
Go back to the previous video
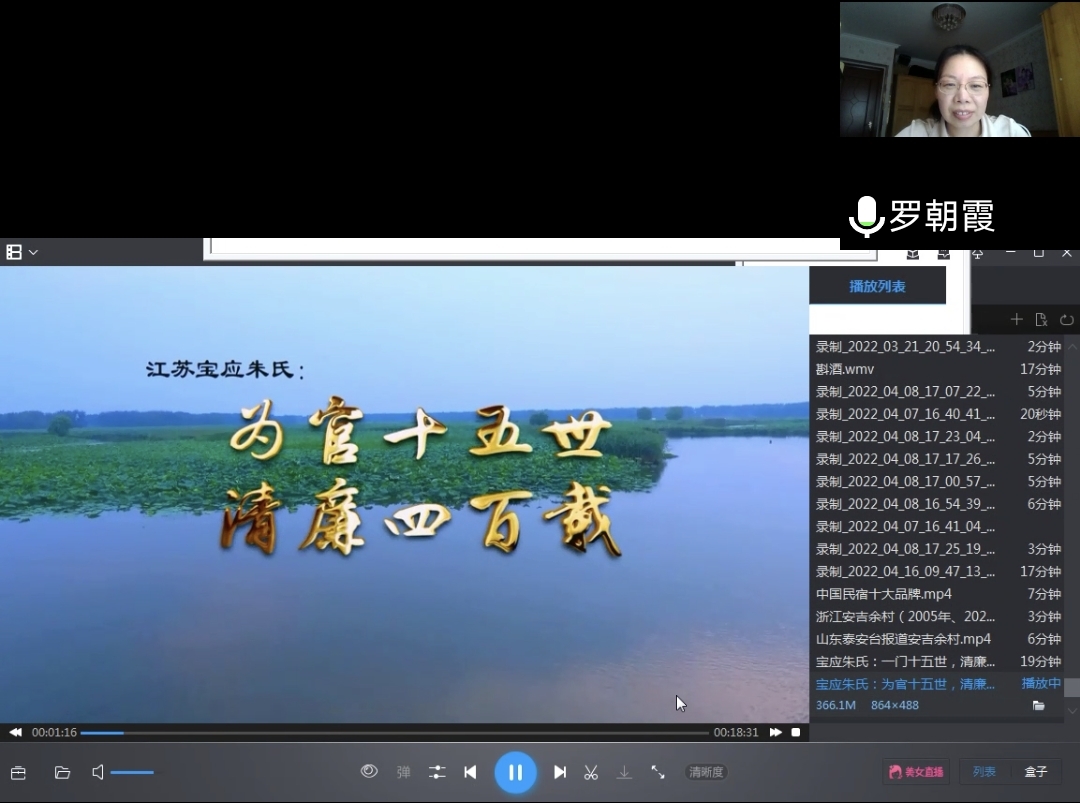click(x=470, y=772)
